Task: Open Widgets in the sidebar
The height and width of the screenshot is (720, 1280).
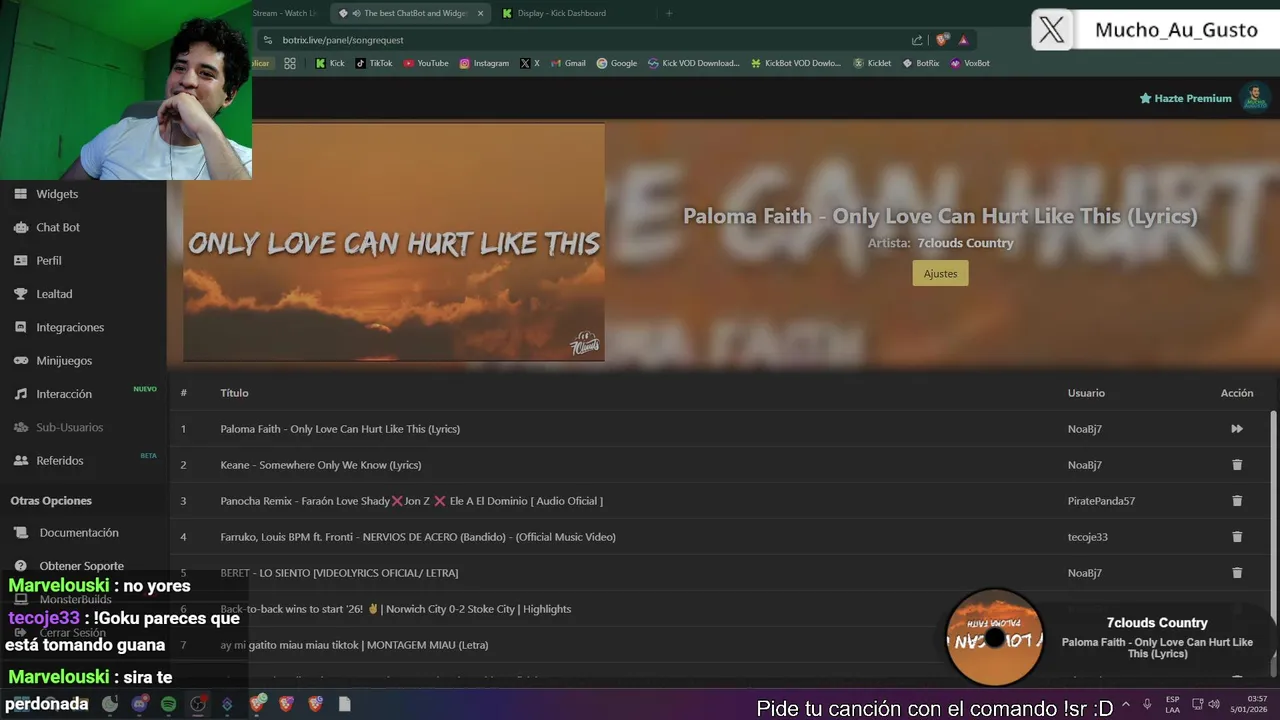Action: pos(57,194)
